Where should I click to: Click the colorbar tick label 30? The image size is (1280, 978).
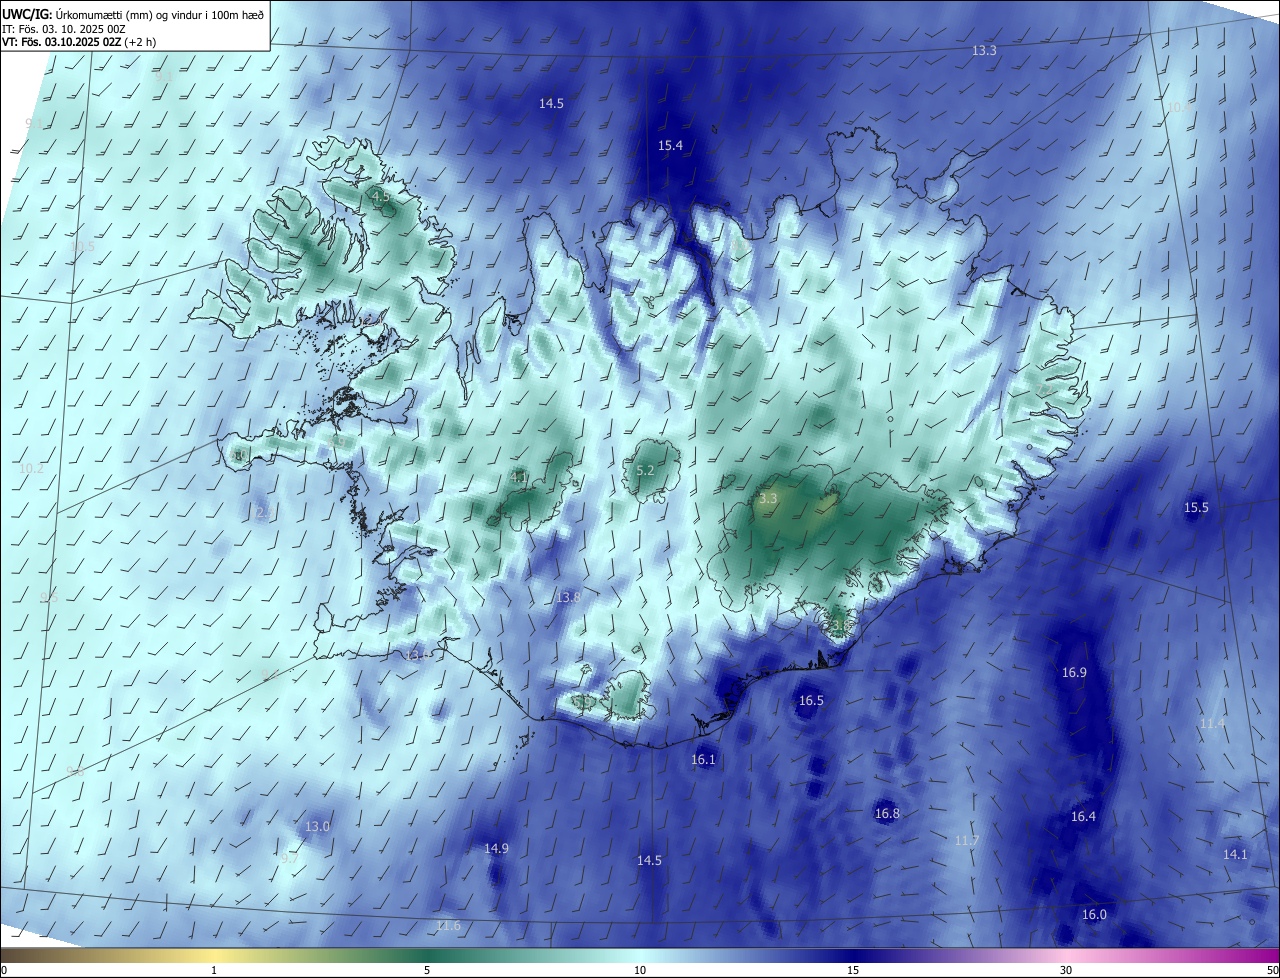(1066, 971)
